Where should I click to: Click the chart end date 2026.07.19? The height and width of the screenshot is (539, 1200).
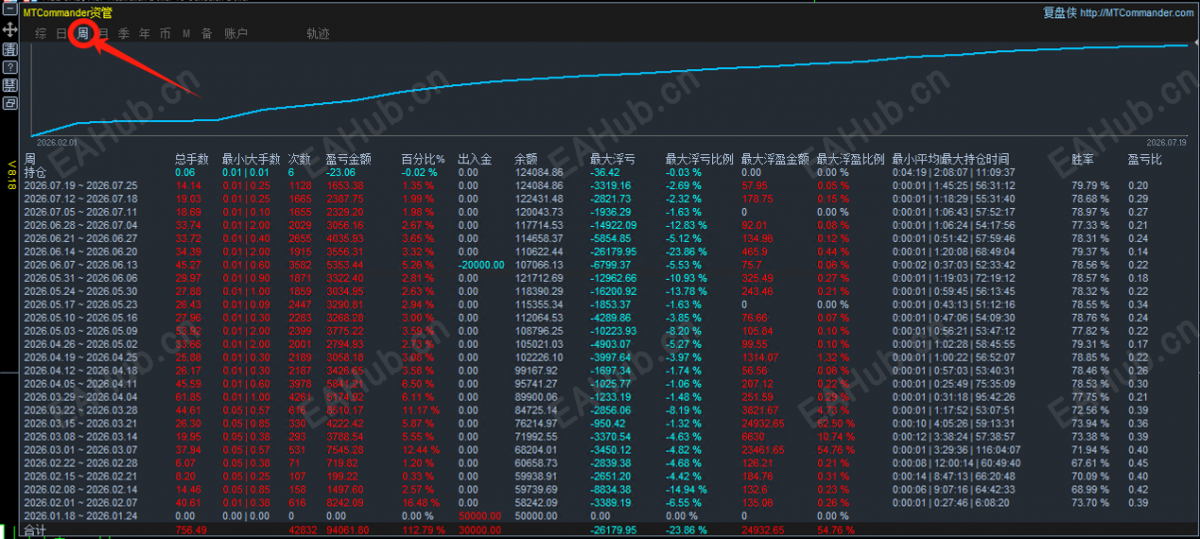(x=1165, y=142)
